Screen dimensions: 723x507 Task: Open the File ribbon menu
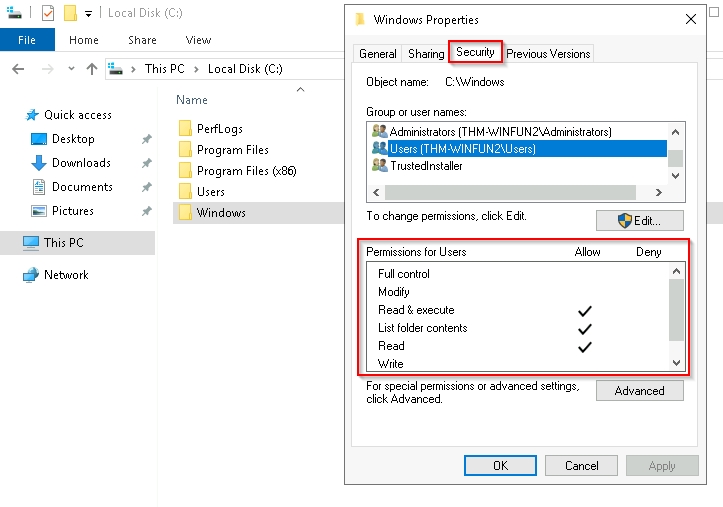(x=27, y=40)
